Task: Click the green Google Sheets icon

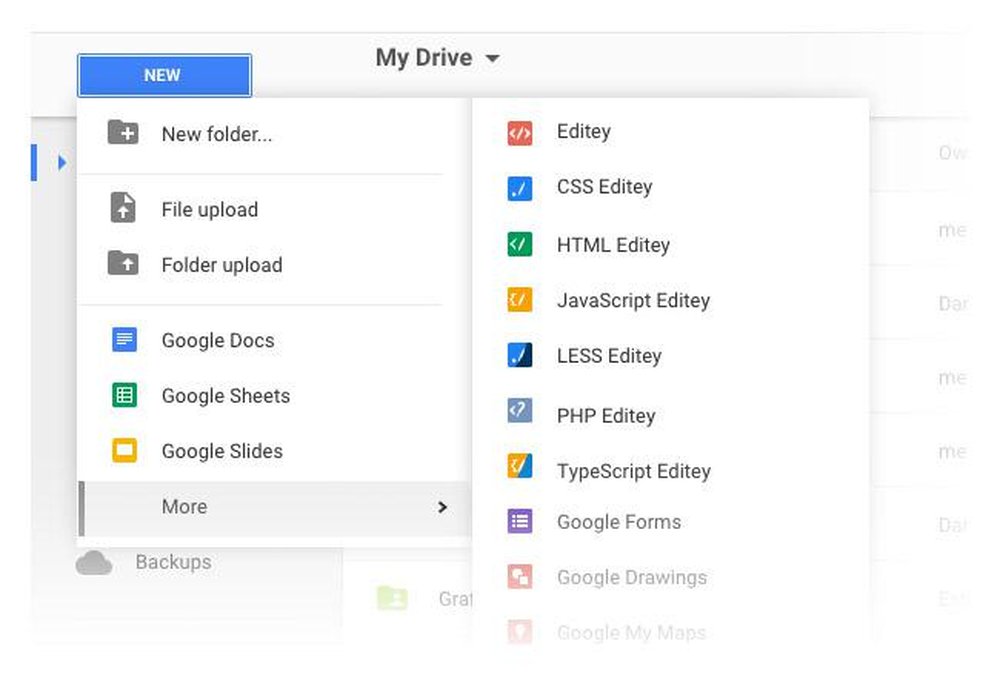Action: 124,395
